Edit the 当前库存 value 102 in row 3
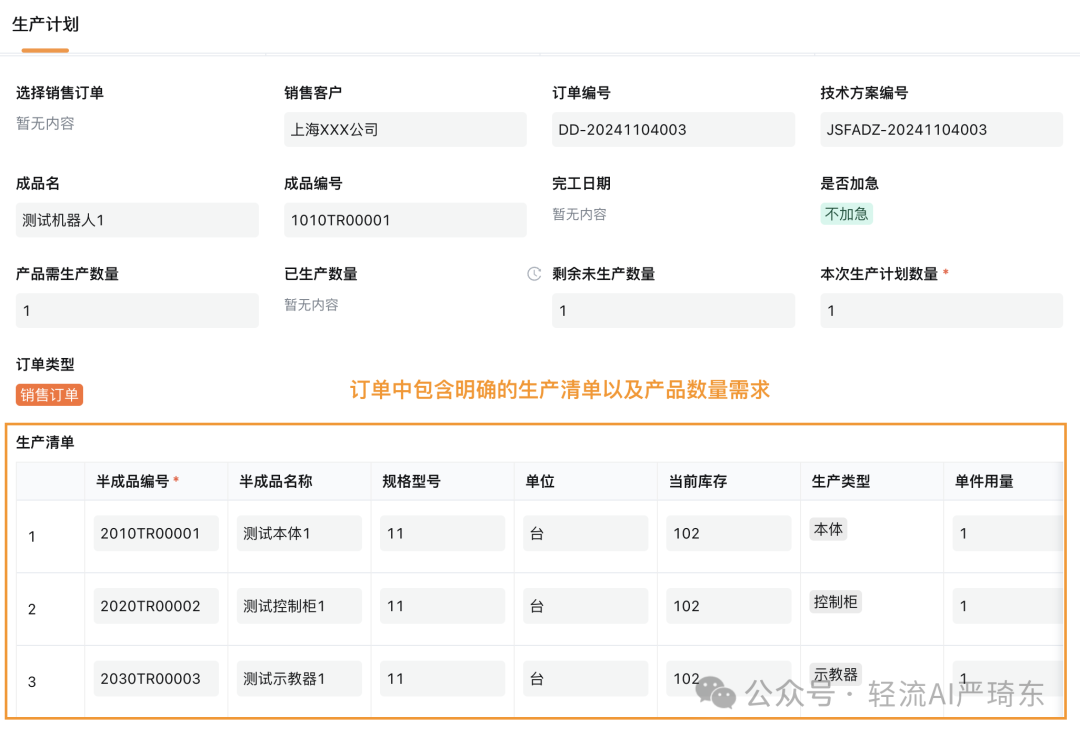Screen dimensions: 1080x737 point(728,678)
